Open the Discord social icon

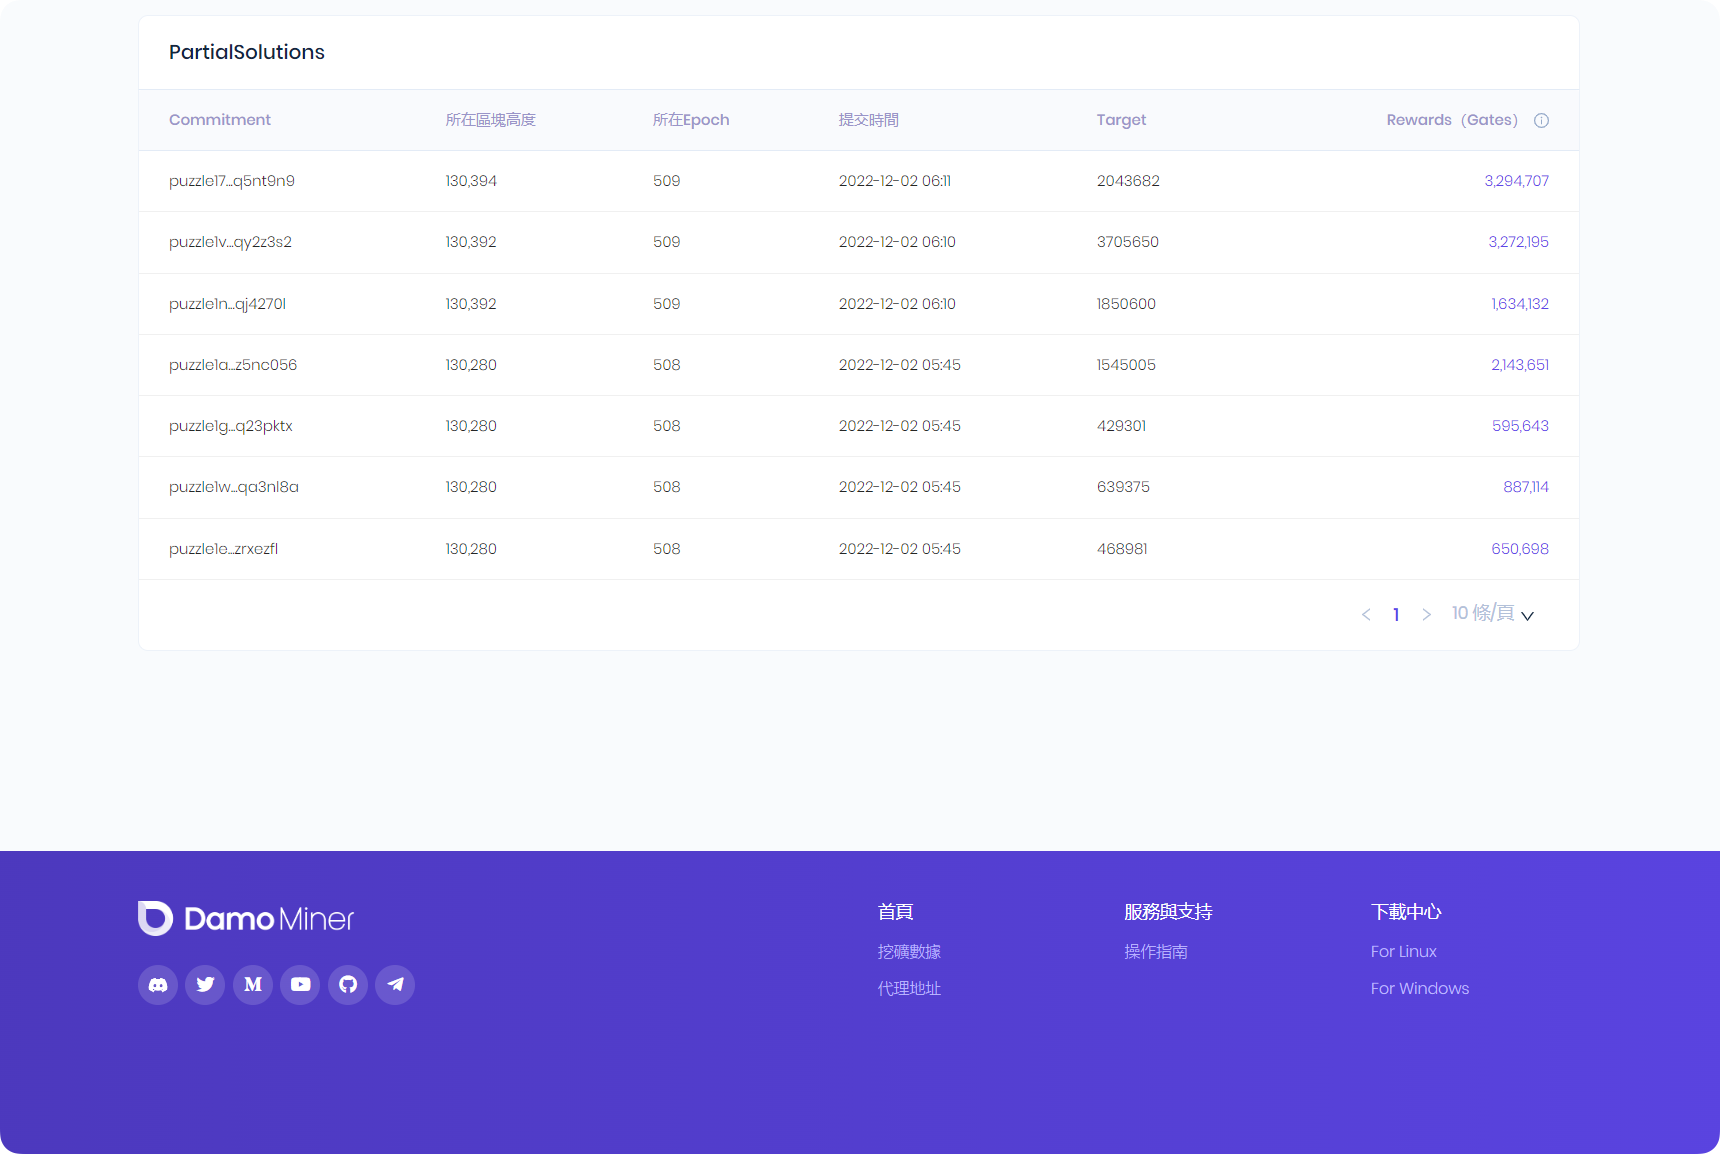[x=158, y=985]
